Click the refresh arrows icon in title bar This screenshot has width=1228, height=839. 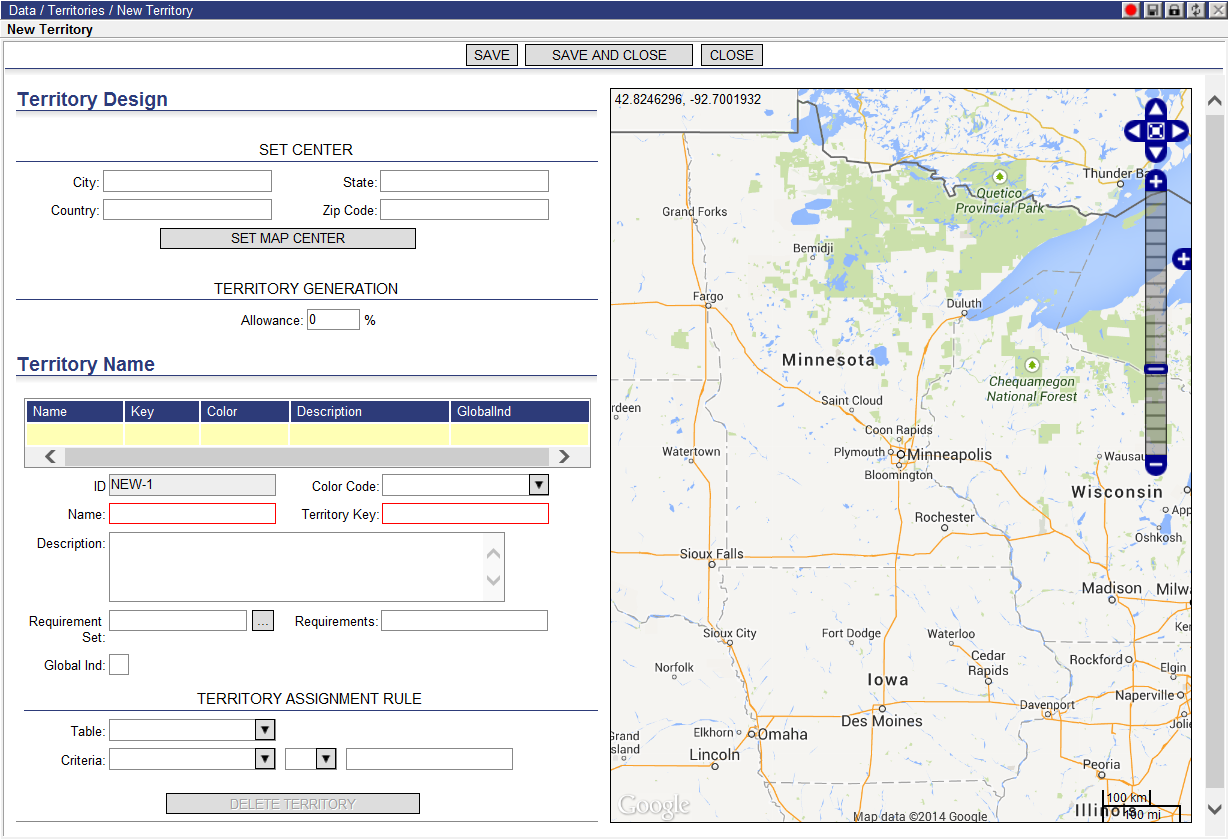[1196, 10]
